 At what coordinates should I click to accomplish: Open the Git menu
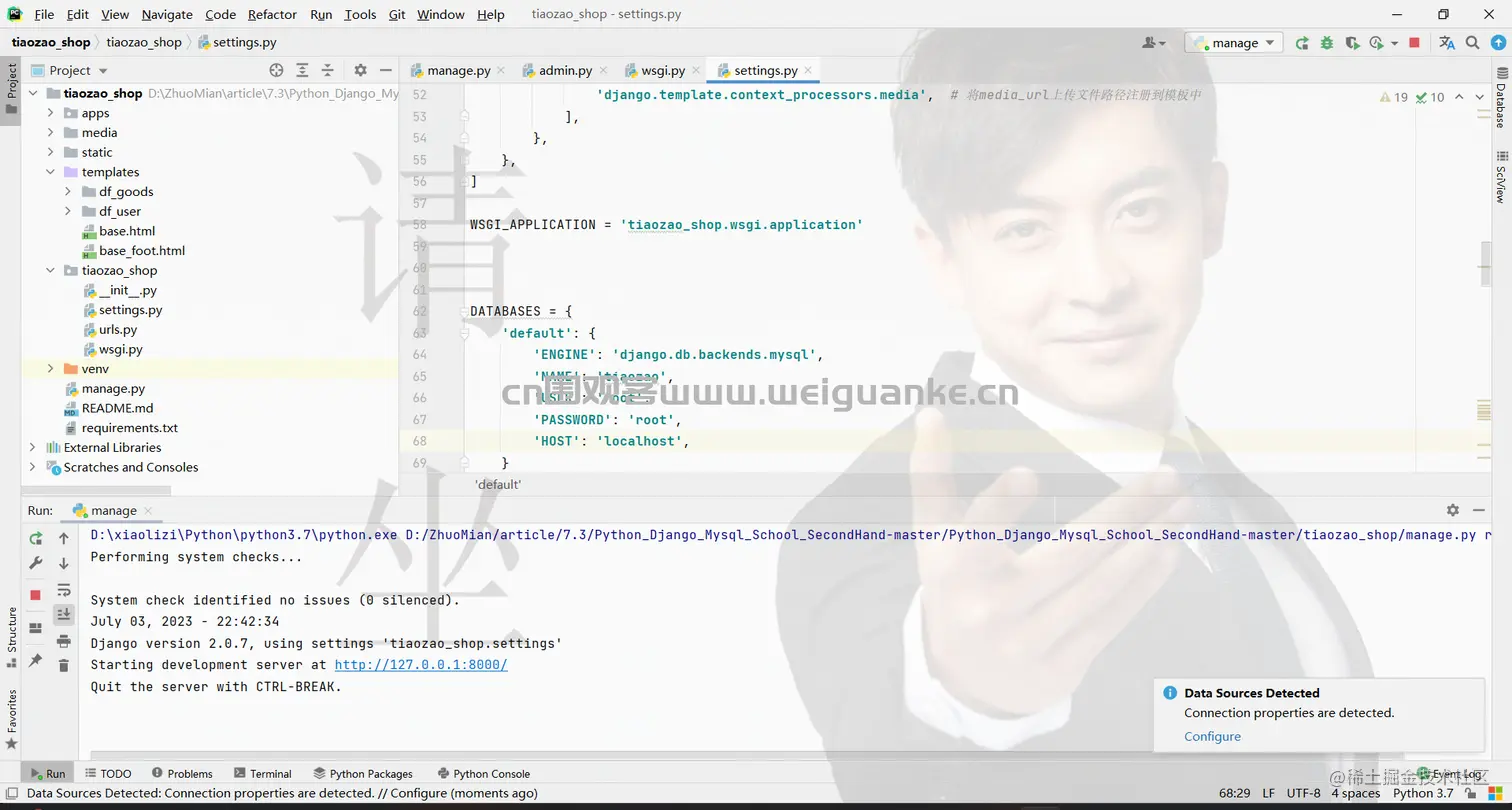click(x=397, y=14)
